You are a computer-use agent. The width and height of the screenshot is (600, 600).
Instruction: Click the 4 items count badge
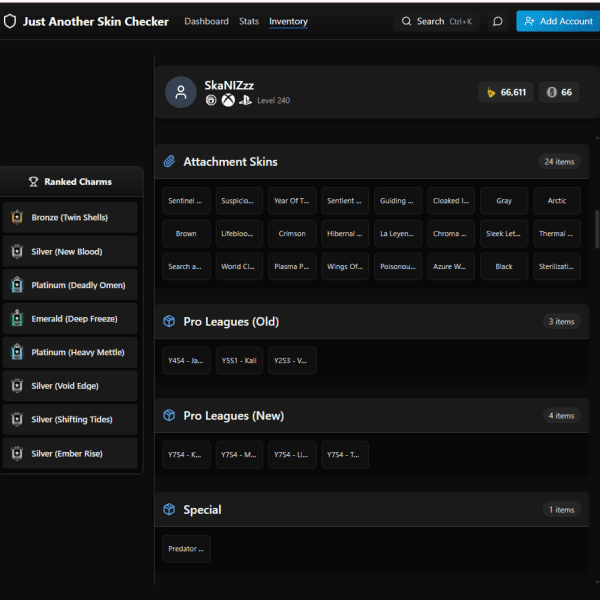tap(561, 416)
